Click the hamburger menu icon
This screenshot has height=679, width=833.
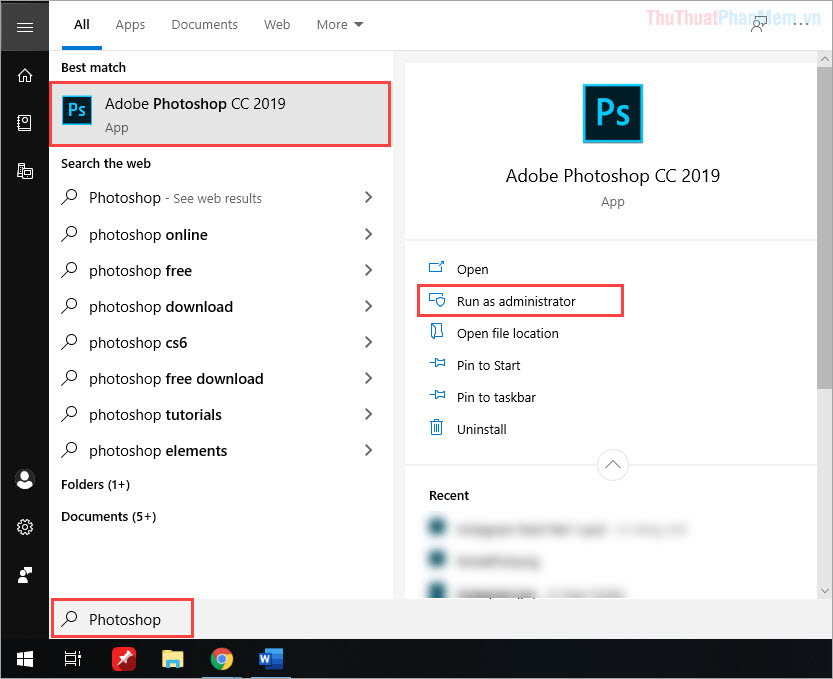click(x=25, y=26)
